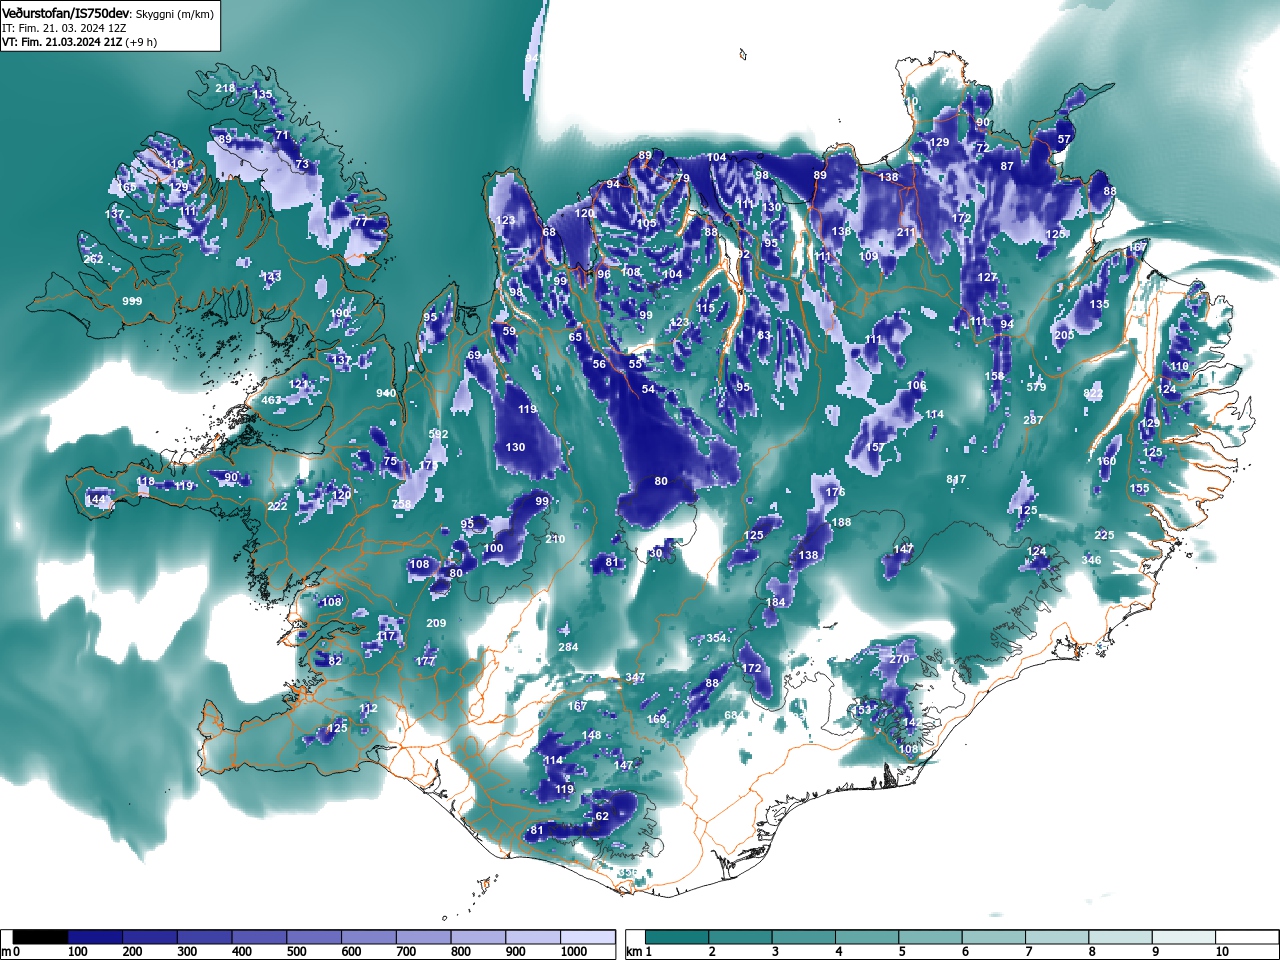Click the visibility value 169
The image size is (1280, 960).
point(656,719)
